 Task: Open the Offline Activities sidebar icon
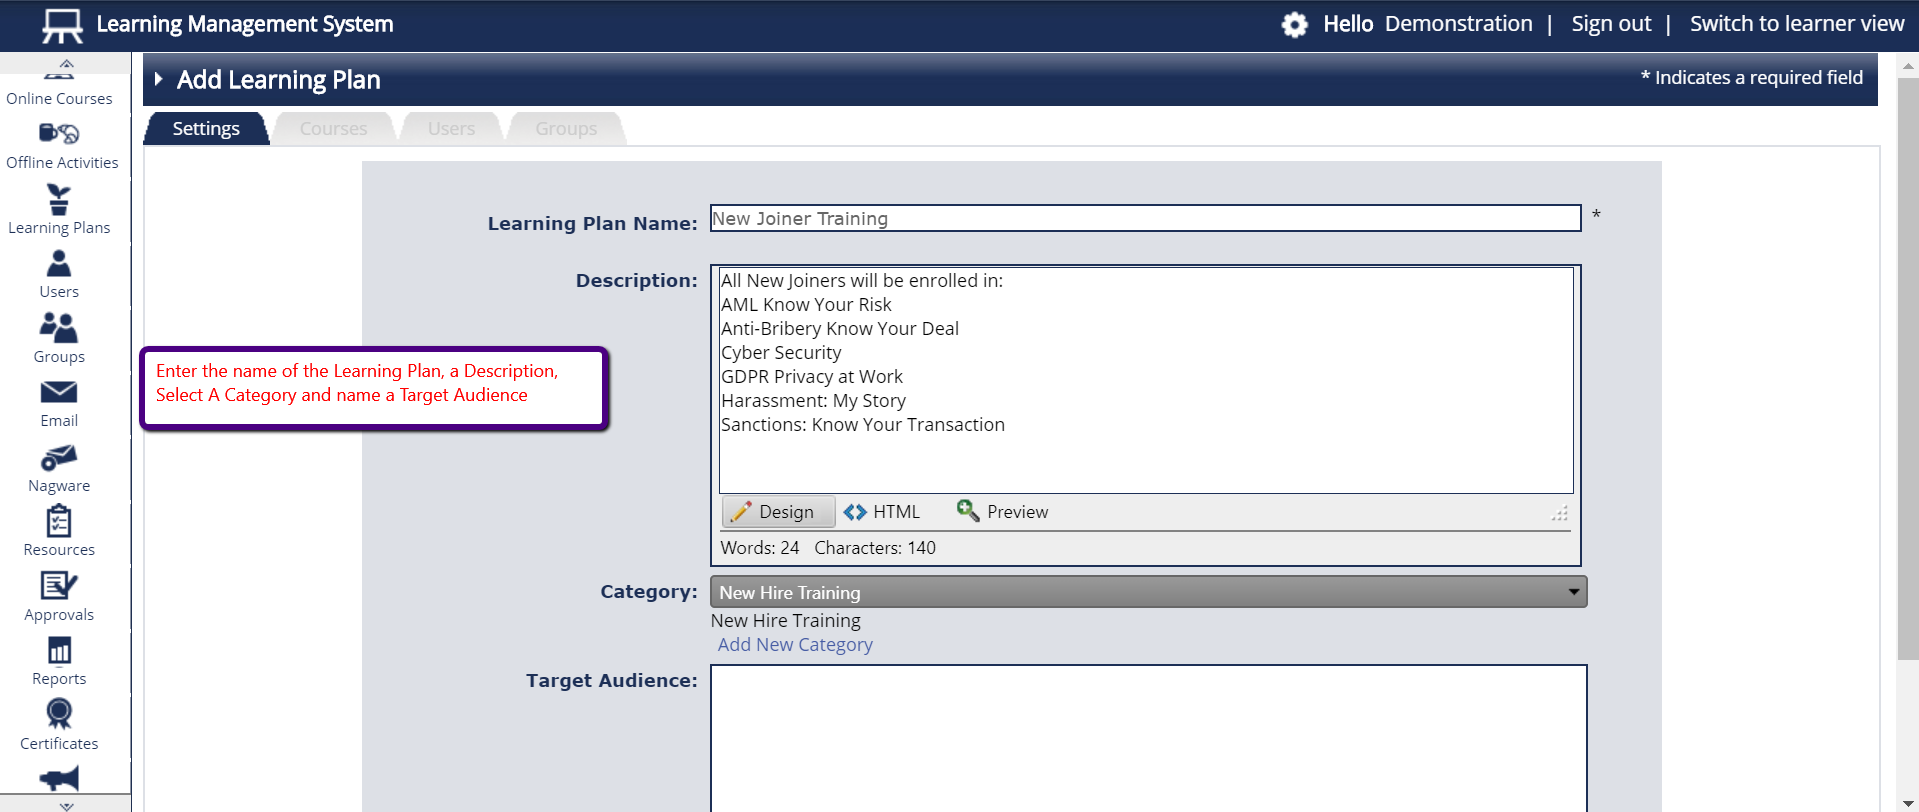[x=60, y=134]
